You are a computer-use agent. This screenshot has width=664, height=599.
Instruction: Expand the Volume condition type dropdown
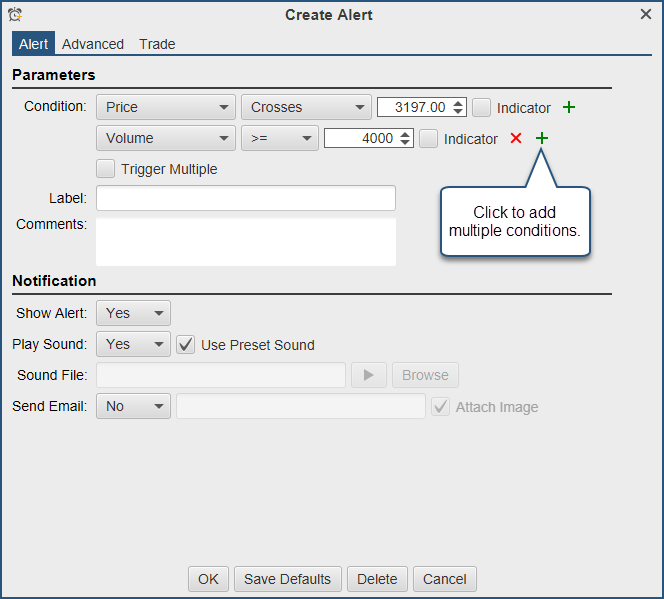click(165, 139)
